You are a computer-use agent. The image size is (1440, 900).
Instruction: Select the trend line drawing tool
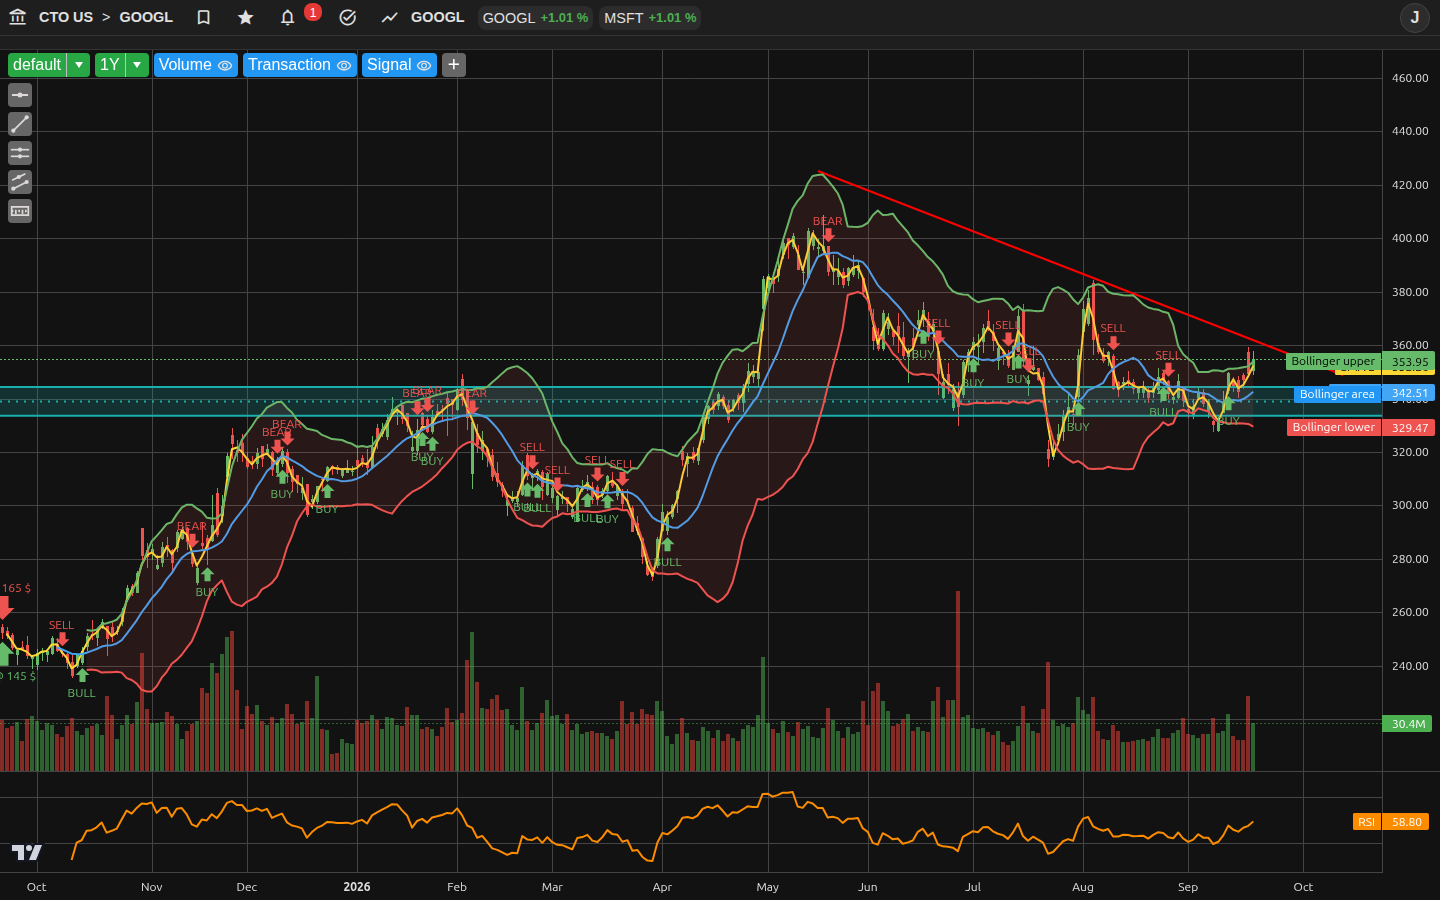pos(20,124)
